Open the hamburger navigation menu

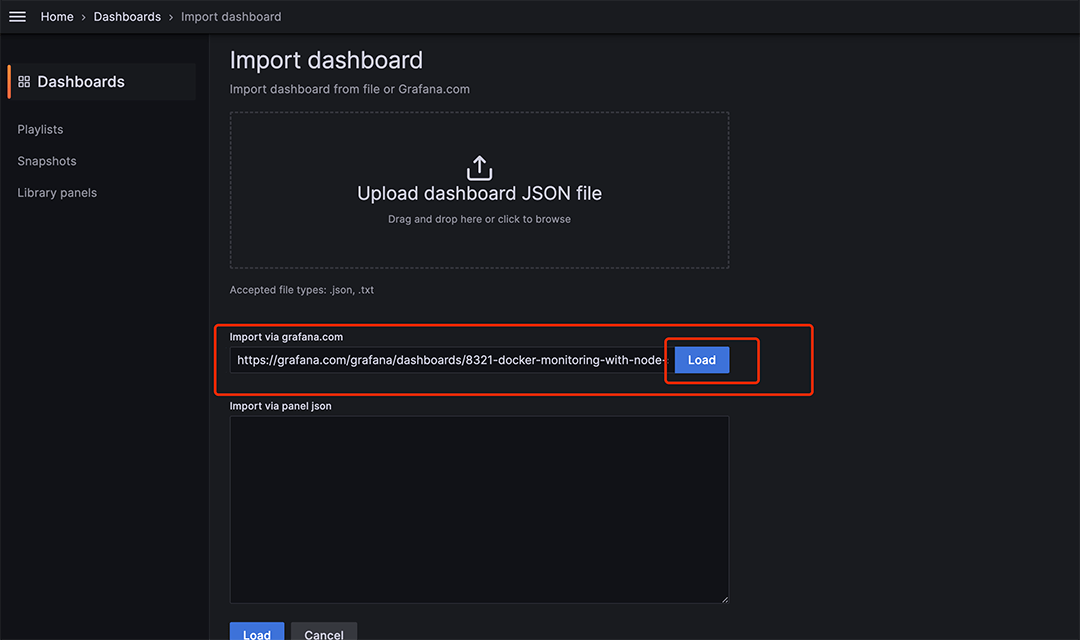[x=17, y=17]
